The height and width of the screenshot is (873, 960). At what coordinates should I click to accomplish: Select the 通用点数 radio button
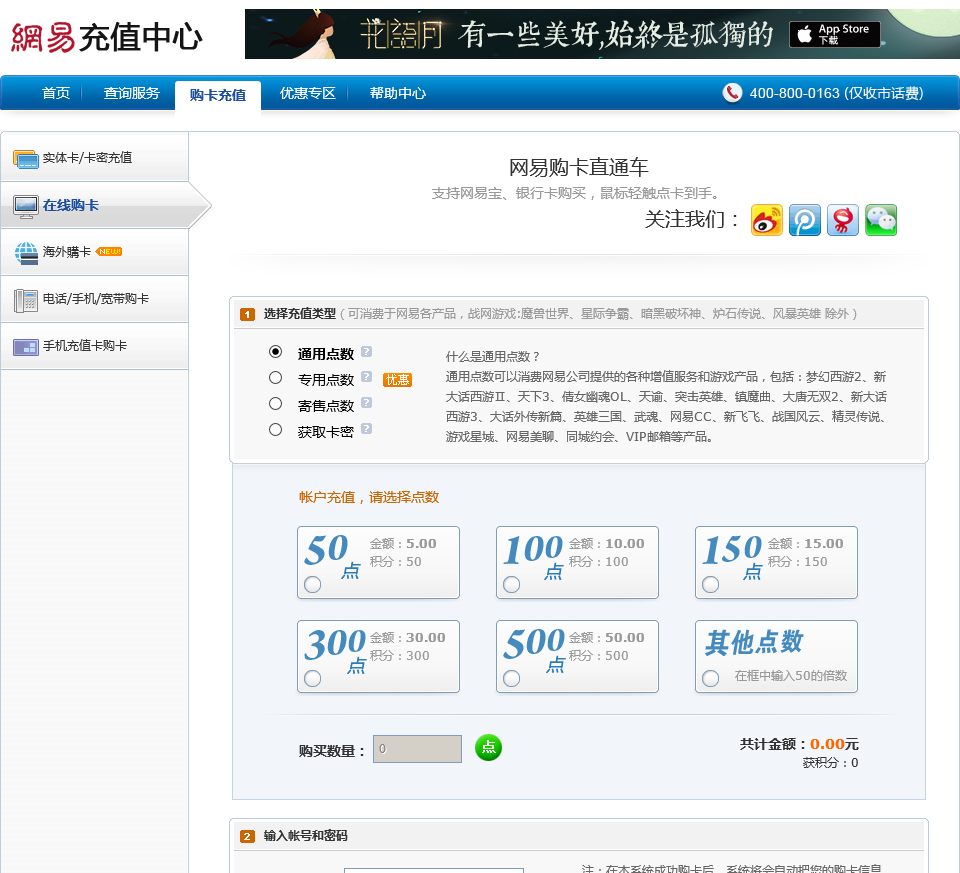coord(276,352)
